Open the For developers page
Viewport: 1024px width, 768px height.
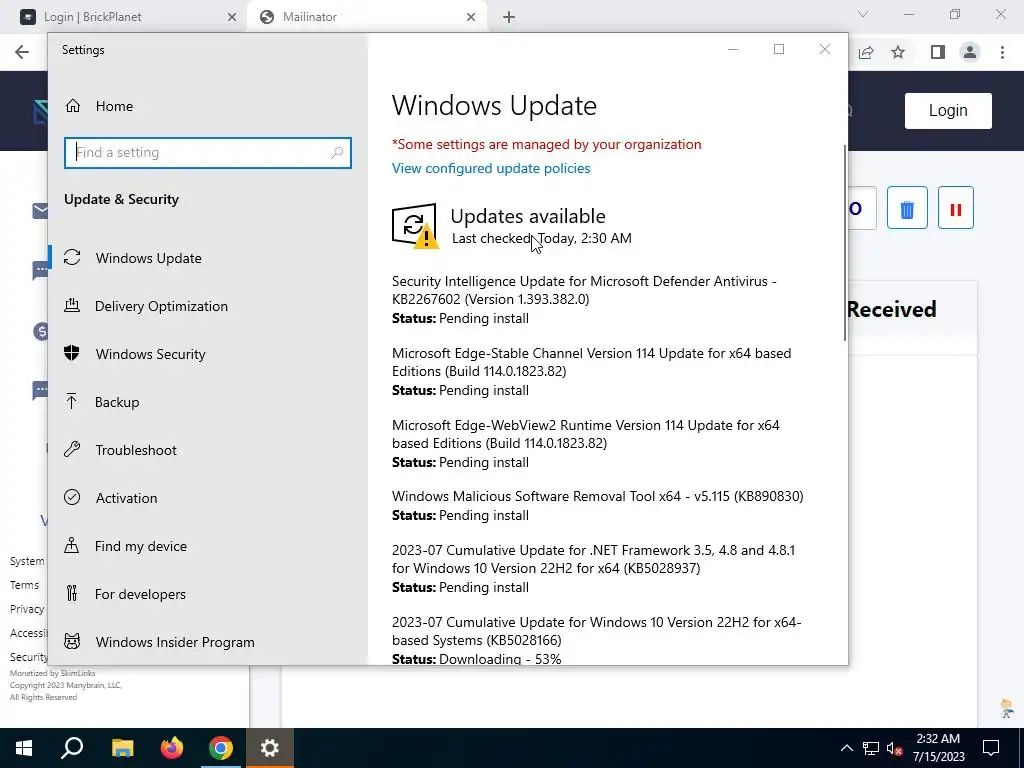140,594
